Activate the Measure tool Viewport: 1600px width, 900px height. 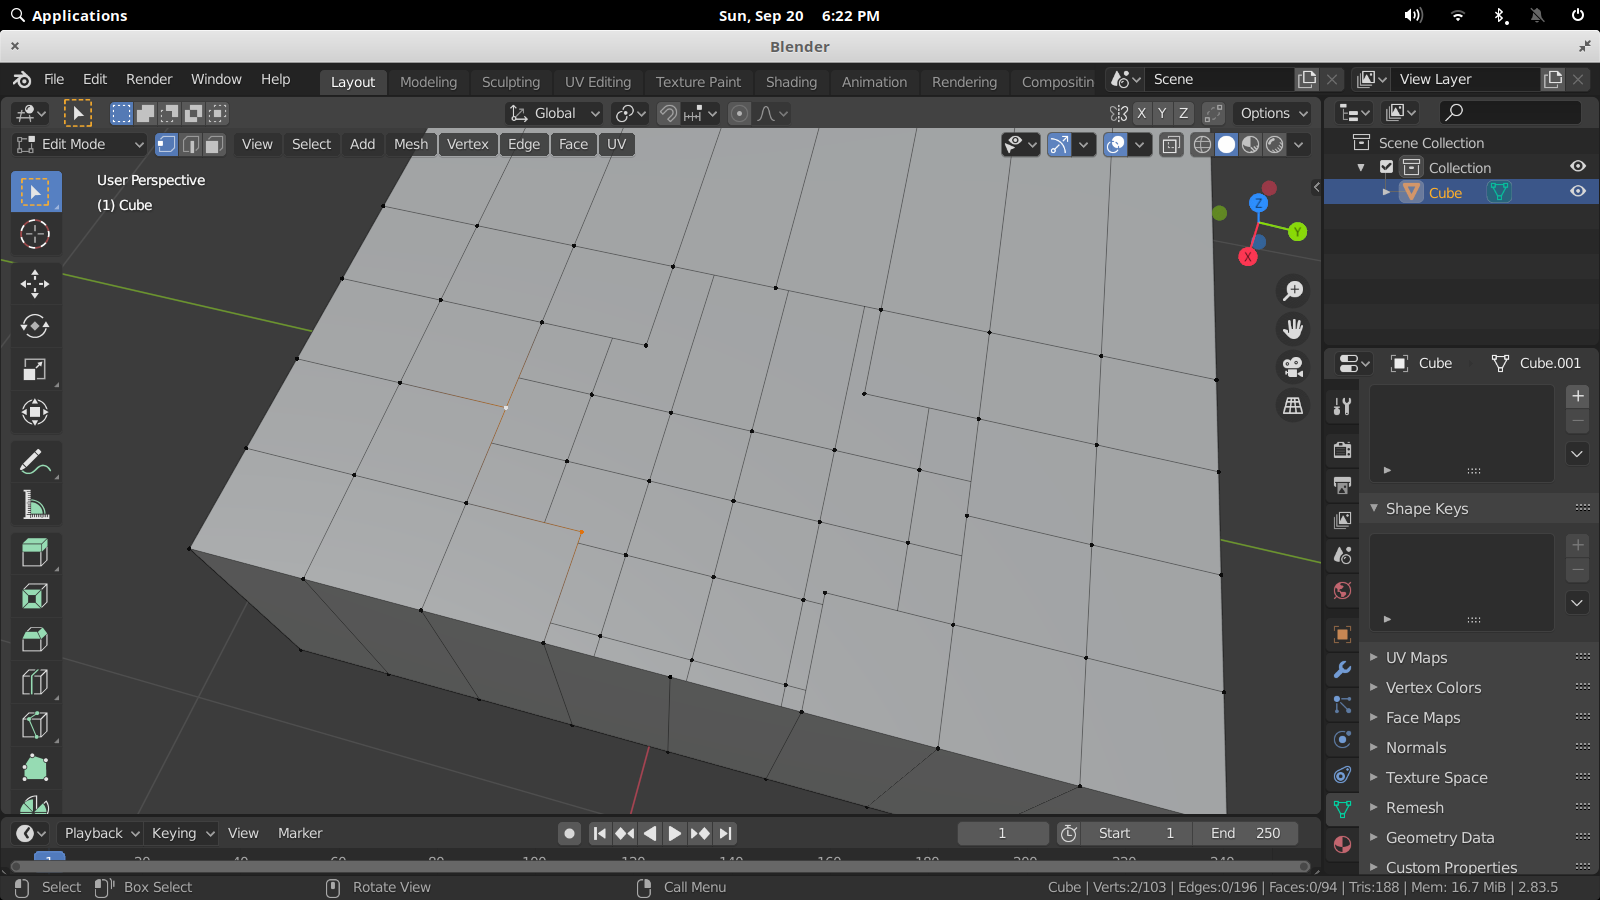click(36, 504)
